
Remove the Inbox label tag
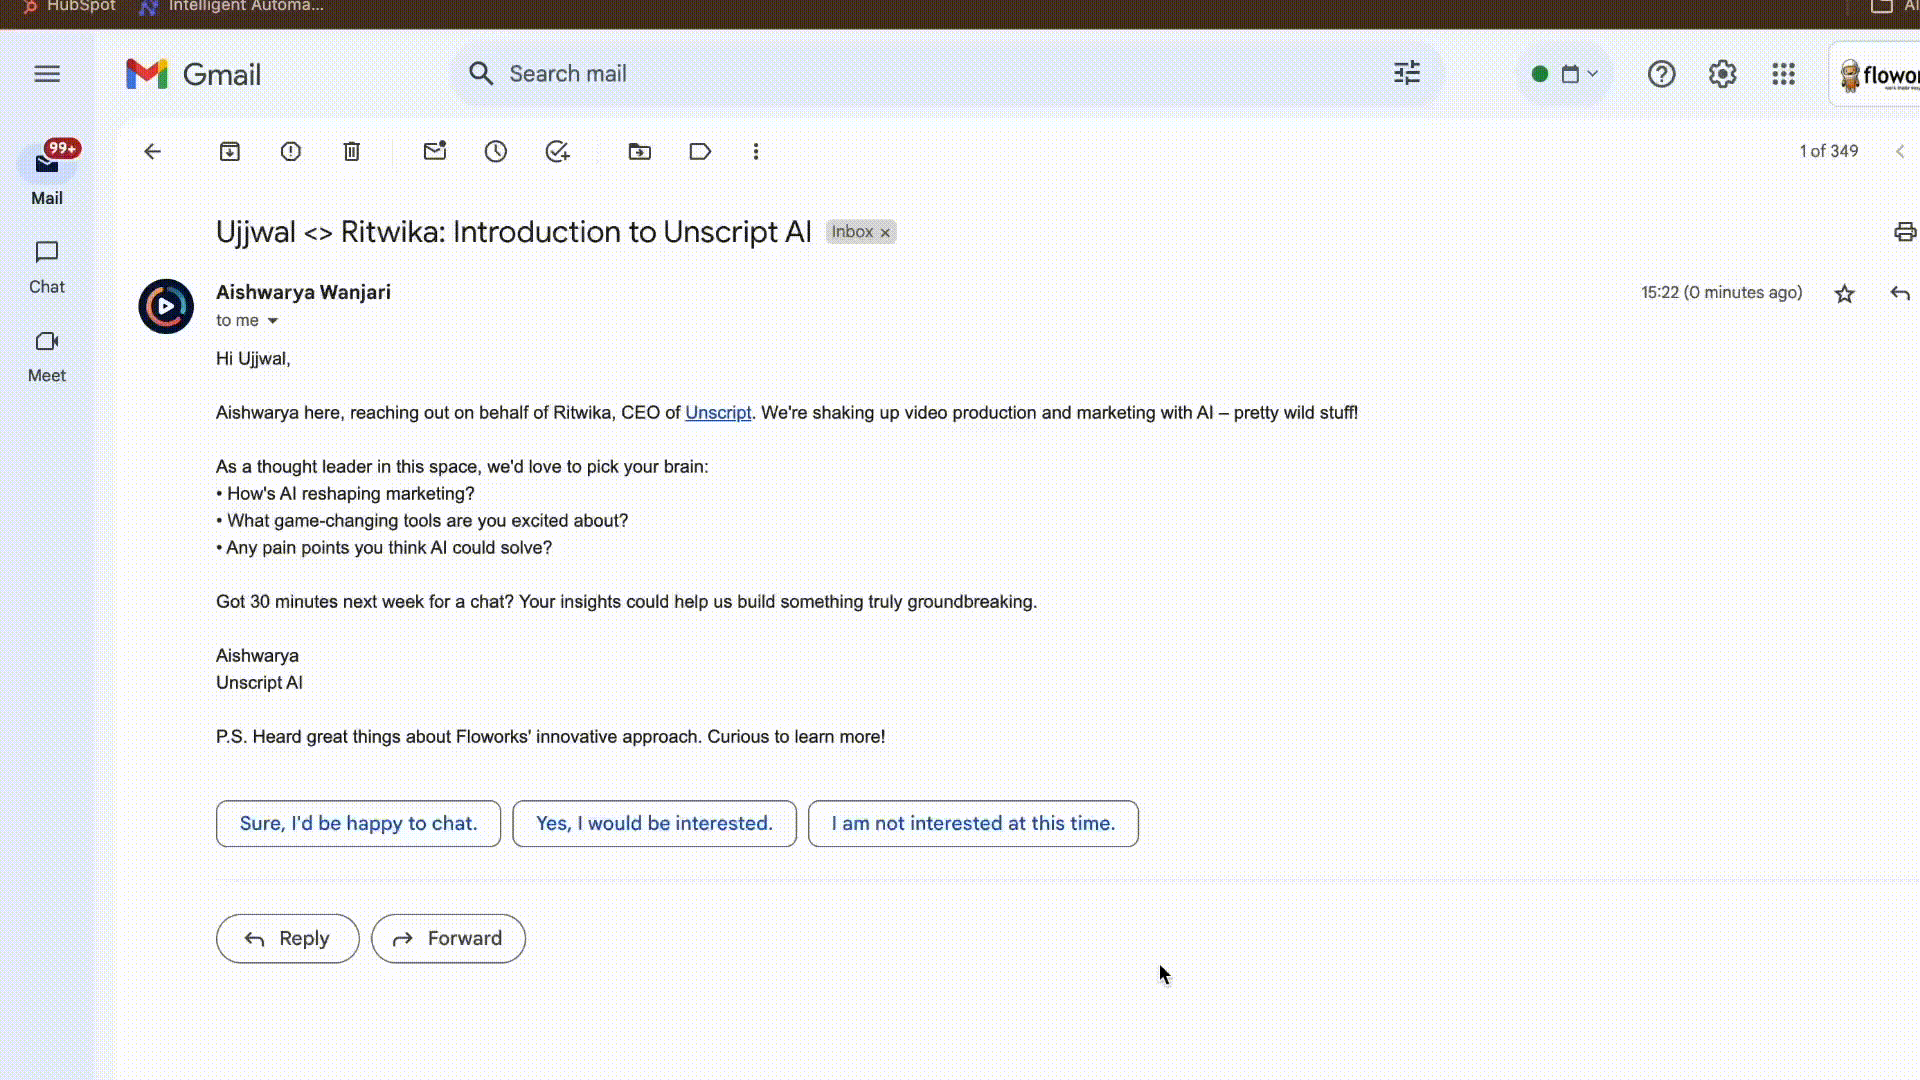click(x=885, y=233)
